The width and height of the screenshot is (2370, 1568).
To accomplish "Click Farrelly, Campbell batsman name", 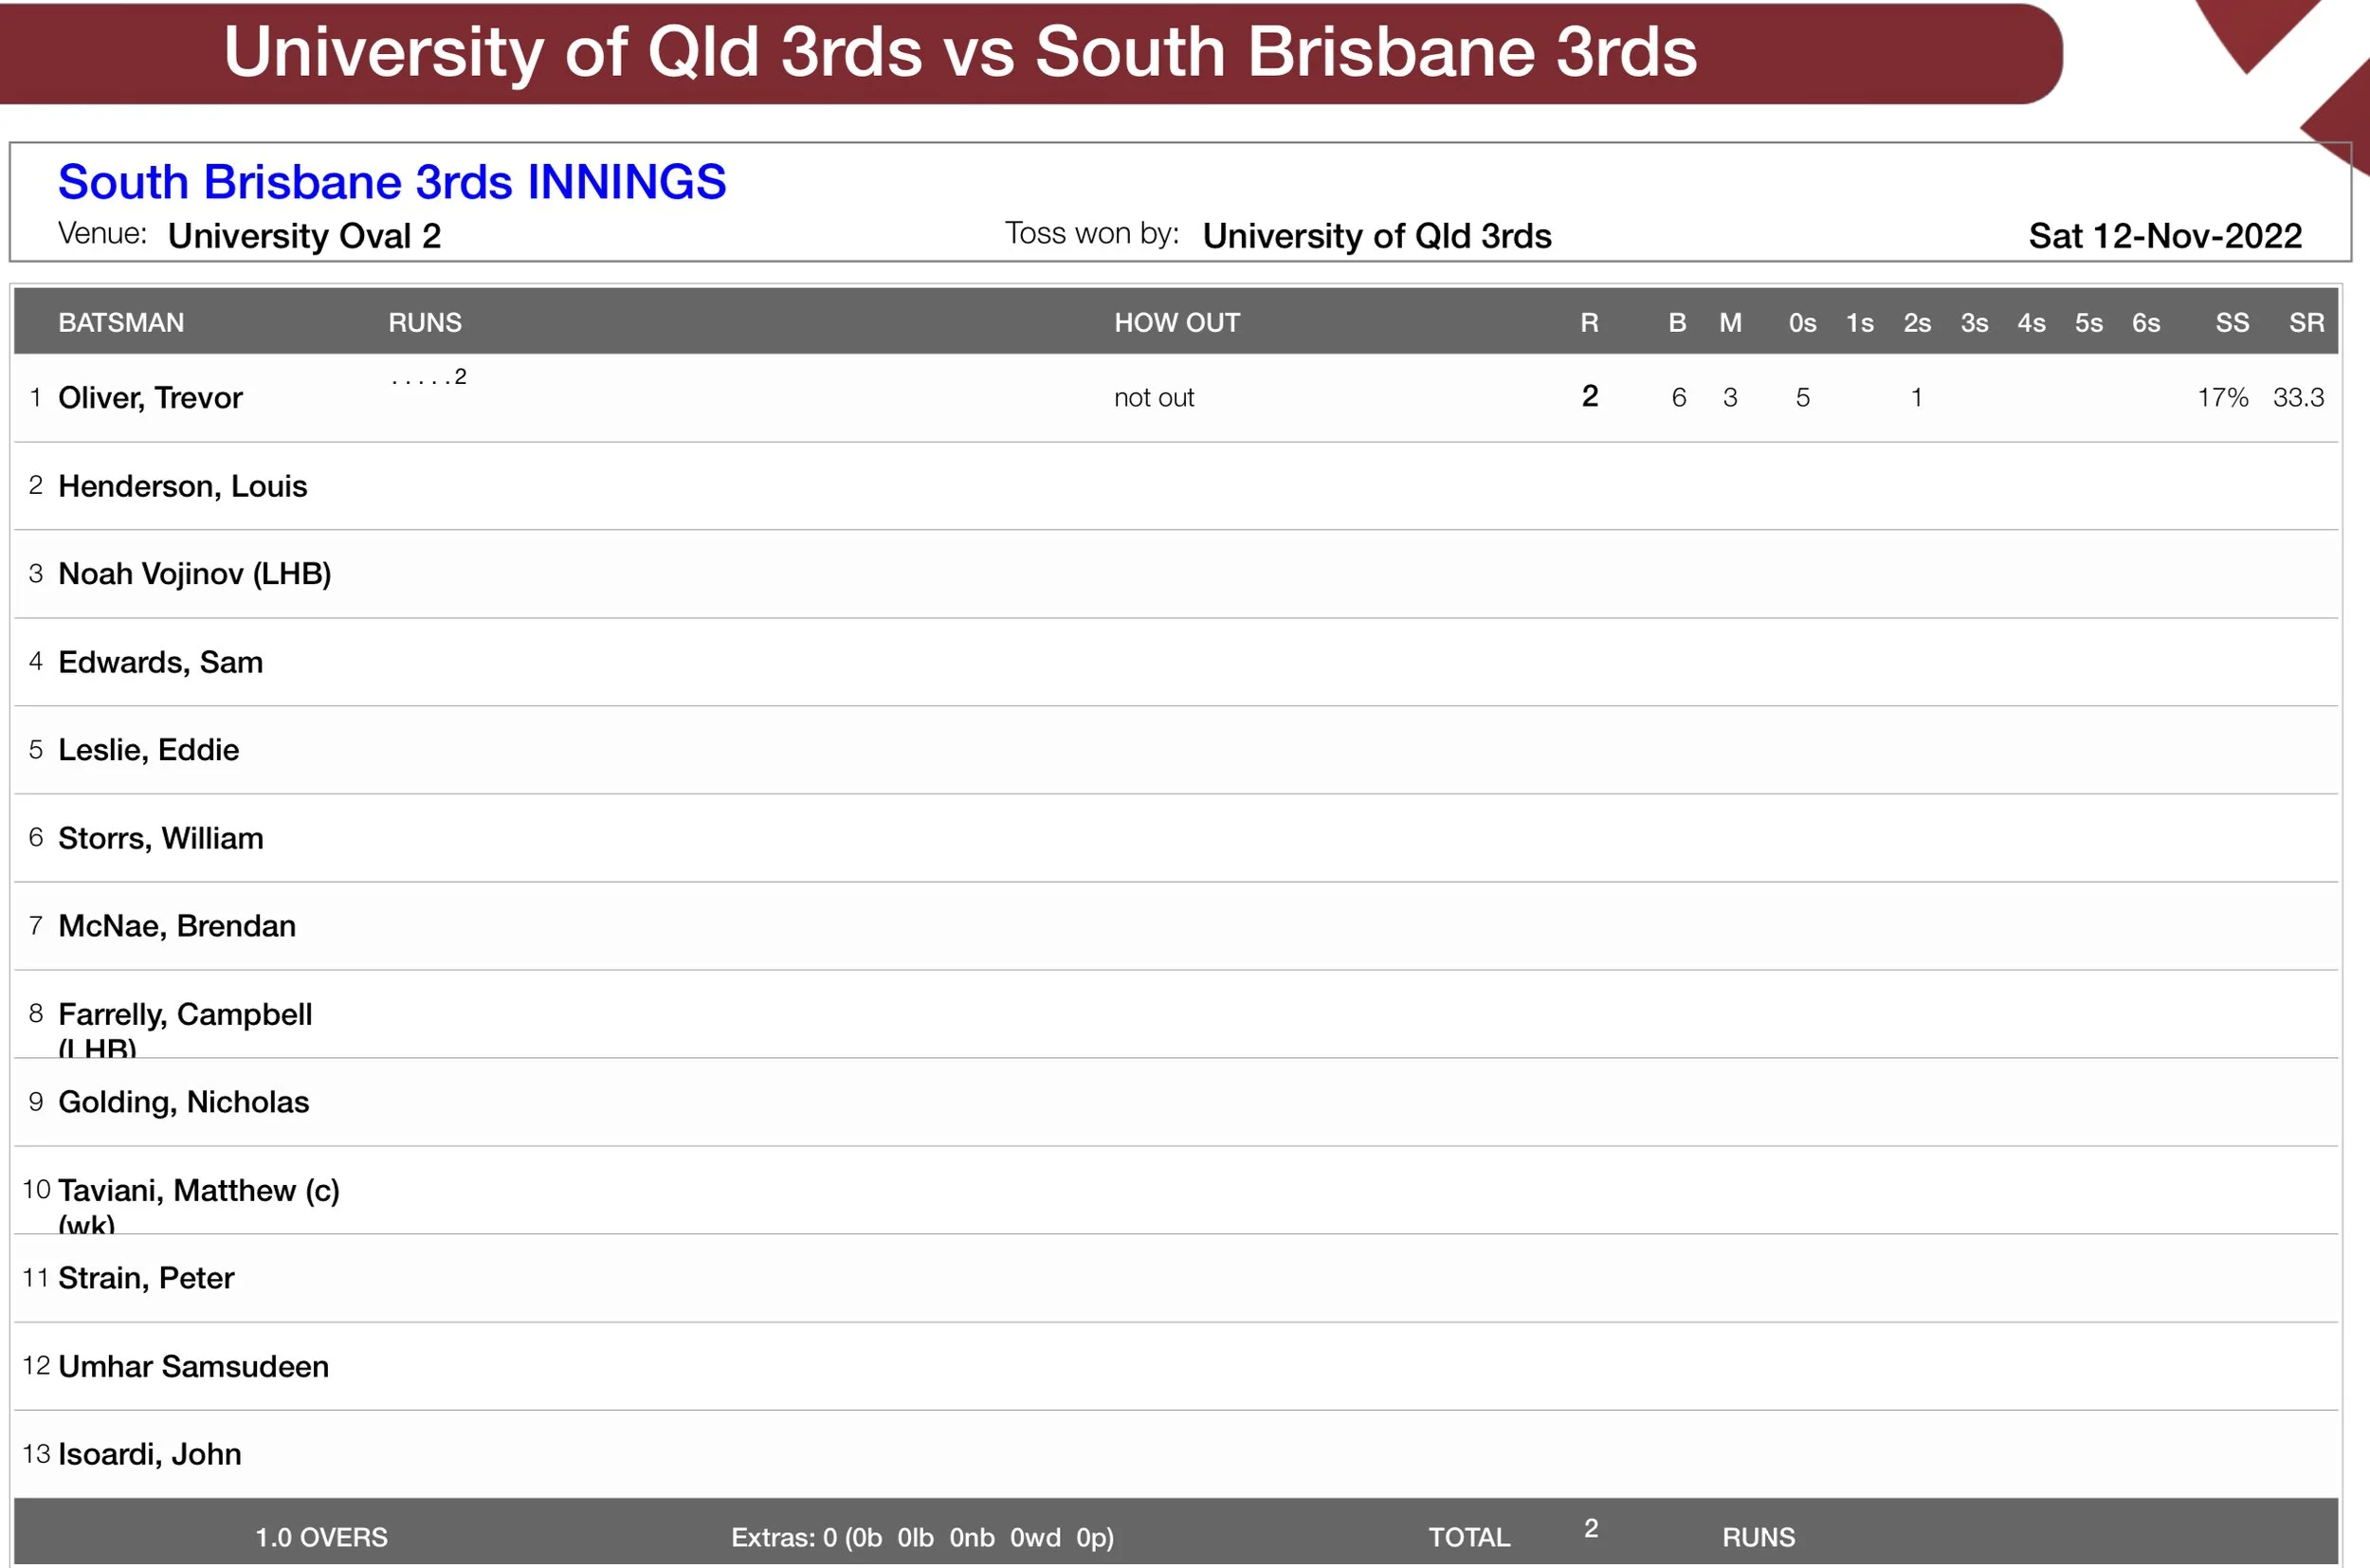I will click(184, 1014).
